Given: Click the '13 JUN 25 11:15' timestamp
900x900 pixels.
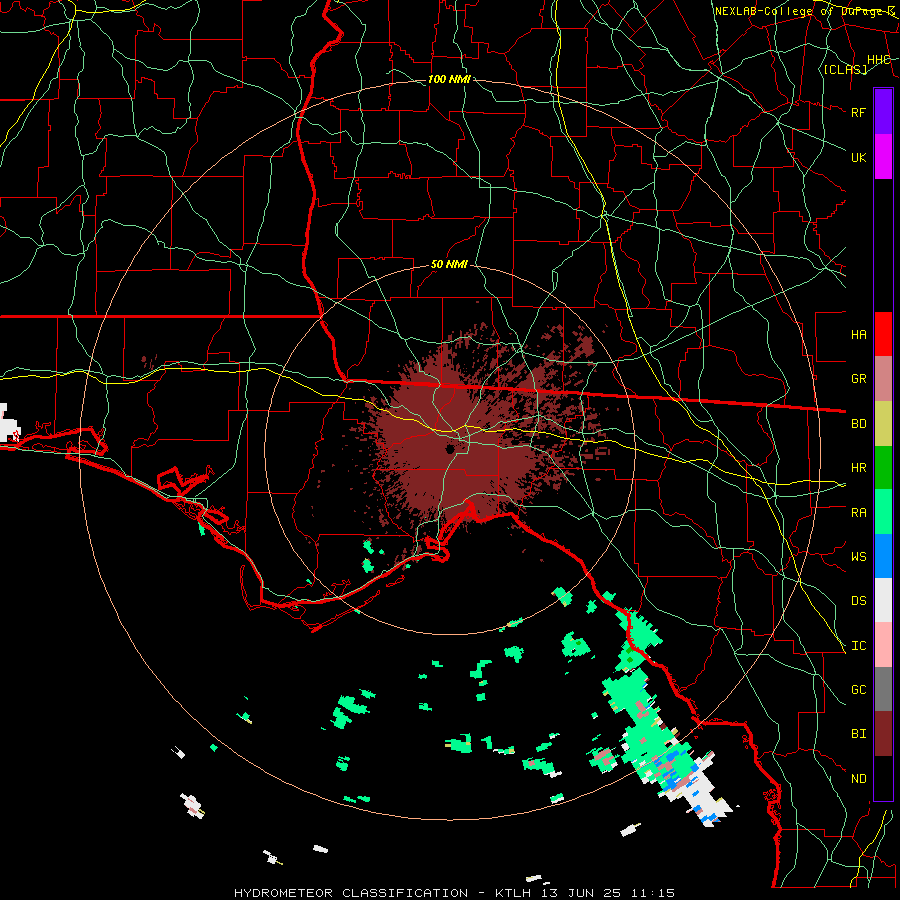Looking at the screenshot, I should 610,893.
